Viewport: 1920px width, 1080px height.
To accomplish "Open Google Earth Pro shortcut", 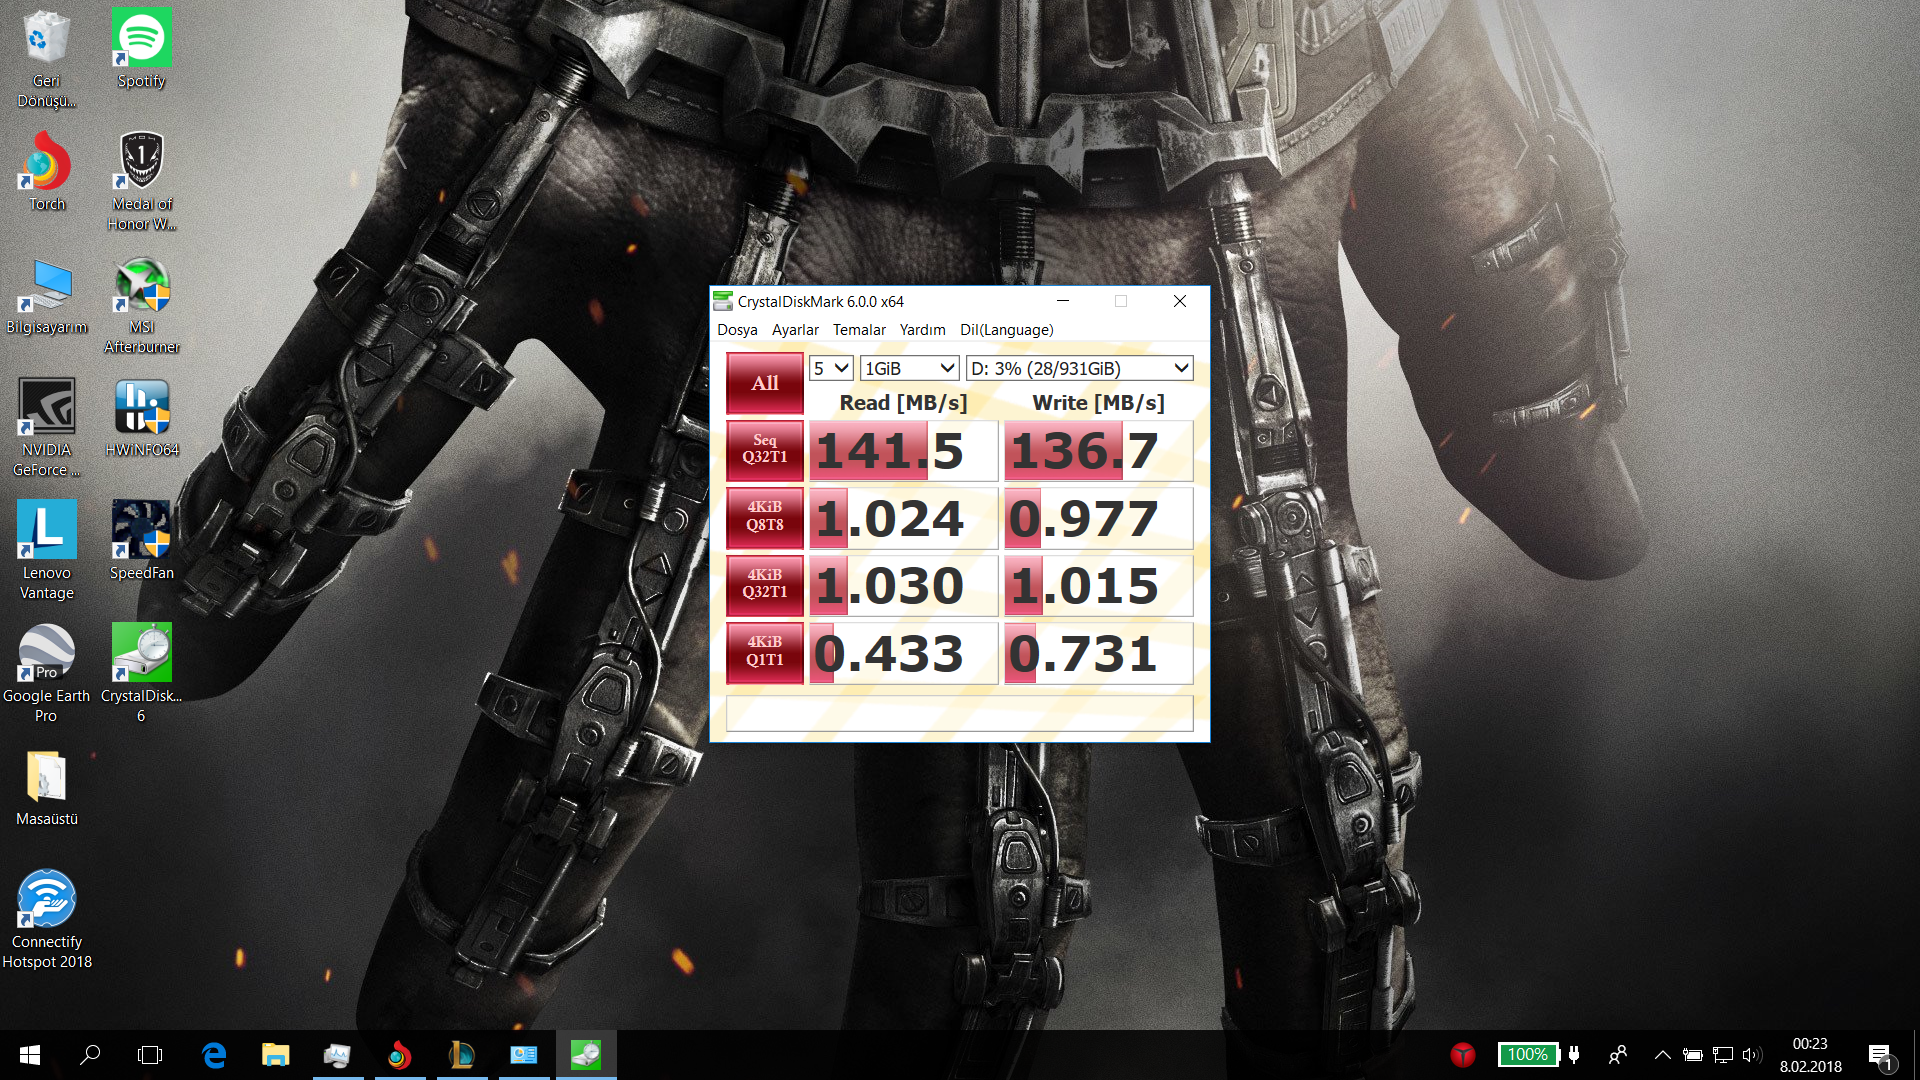I will click(x=46, y=655).
